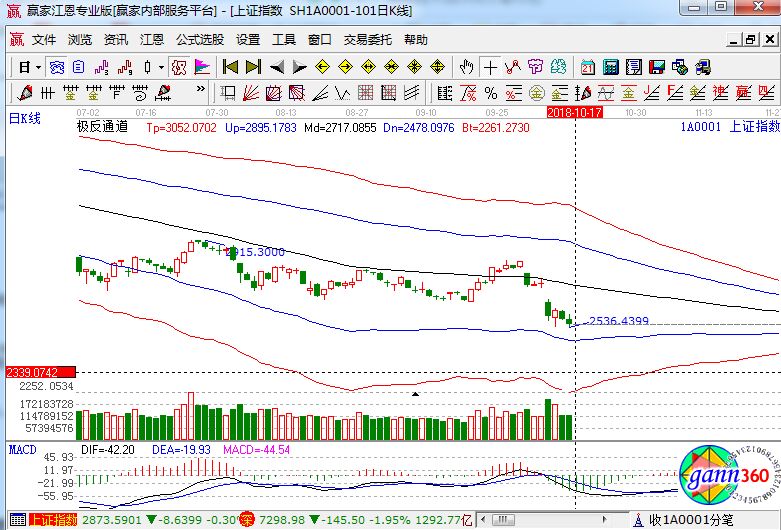The height and width of the screenshot is (530, 781).
Task: Open the 日 period dropdown arrow
Action: [38, 67]
